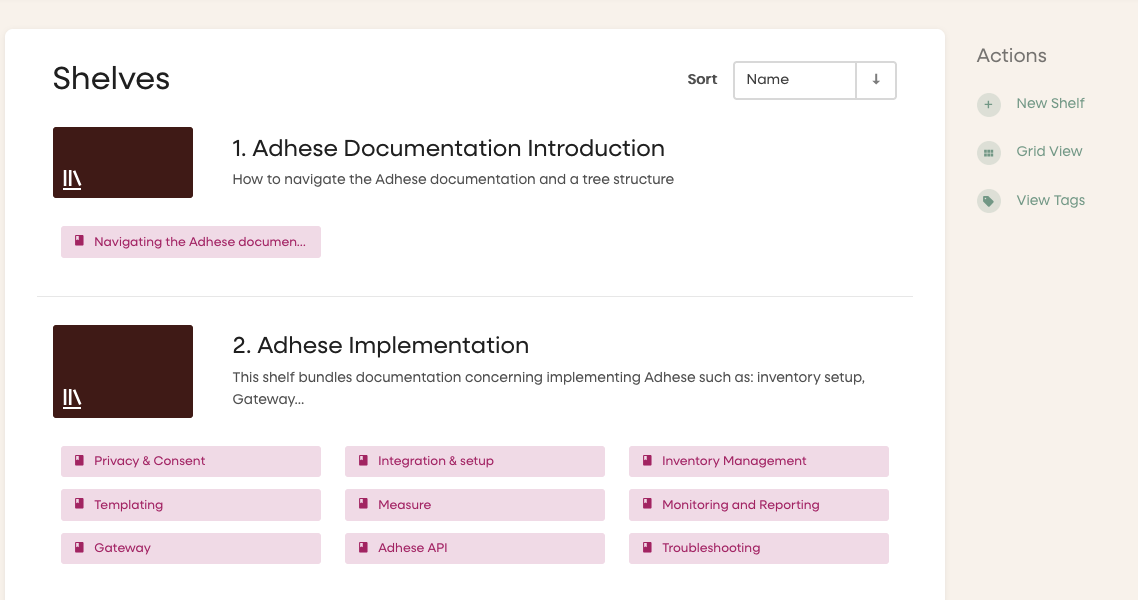The height and width of the screenshot is (600, 1138).
Task: Toggle sort direction arrow button
Action: (x=876, y=80)
